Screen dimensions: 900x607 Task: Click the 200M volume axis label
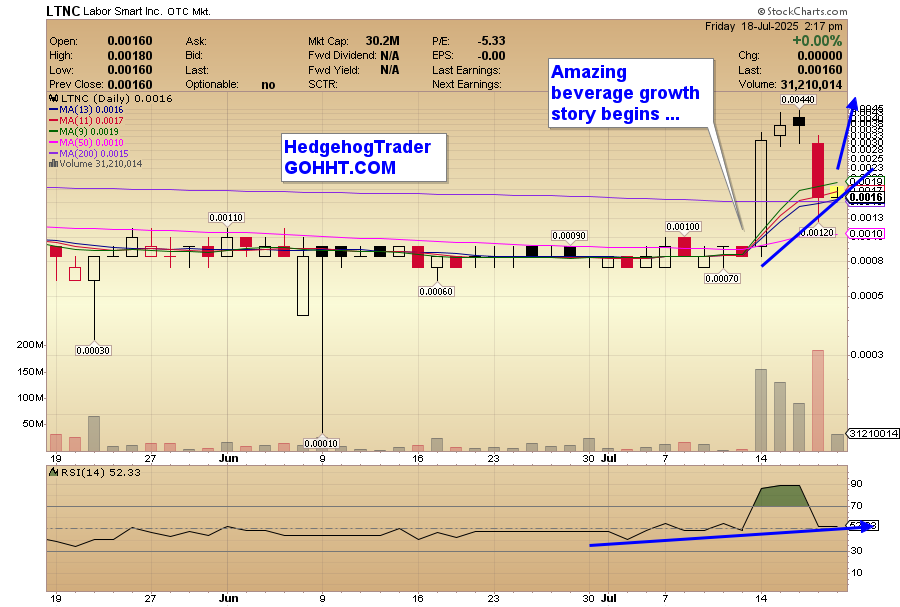pyautogui.click(x=30, y=344)
